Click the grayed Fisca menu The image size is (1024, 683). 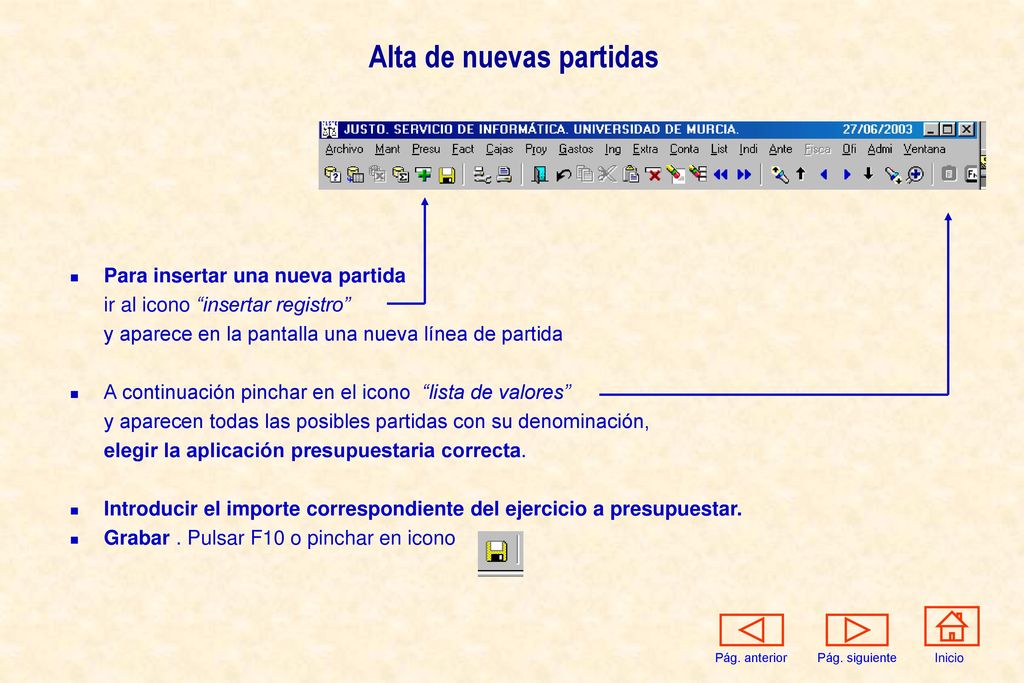818,149
